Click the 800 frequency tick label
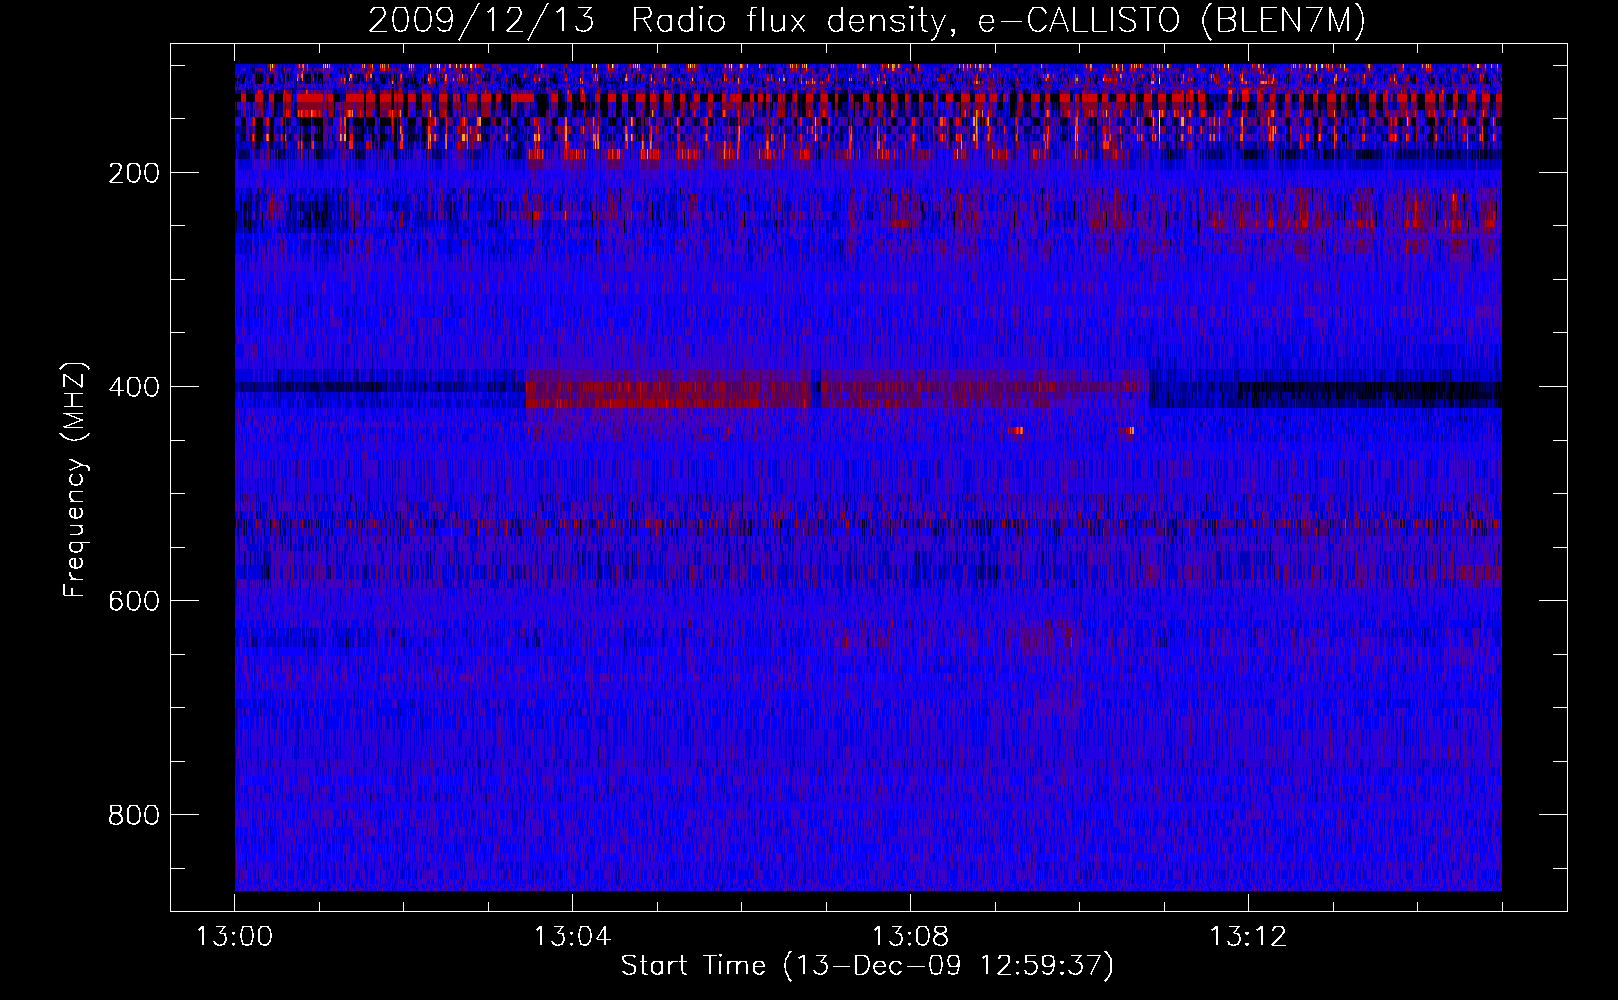The image size is (1618, 1000). tap(134, 815)
